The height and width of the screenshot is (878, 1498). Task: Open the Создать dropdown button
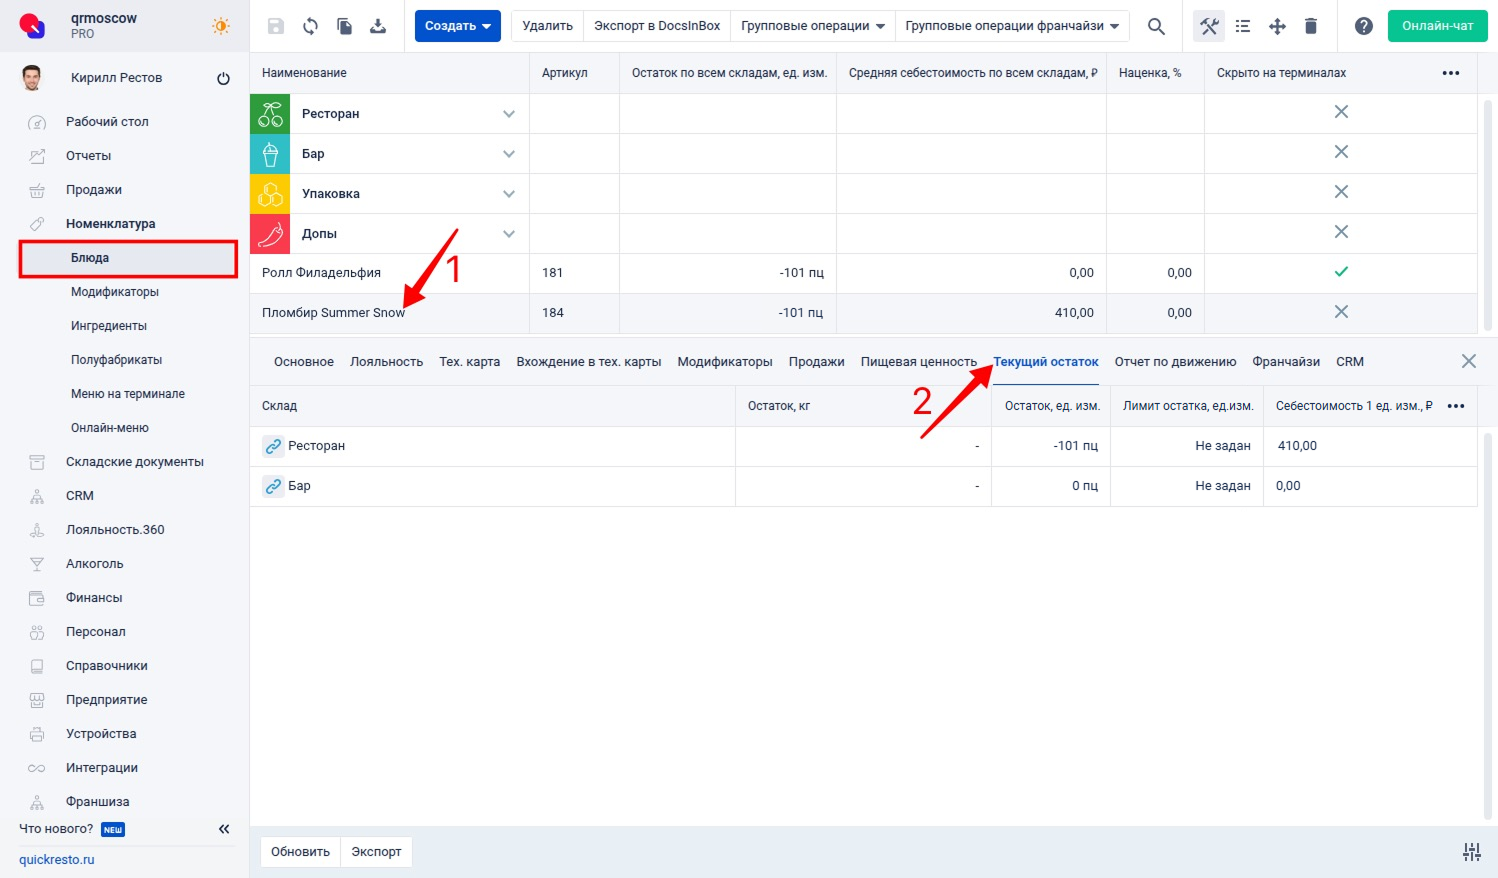457,26
